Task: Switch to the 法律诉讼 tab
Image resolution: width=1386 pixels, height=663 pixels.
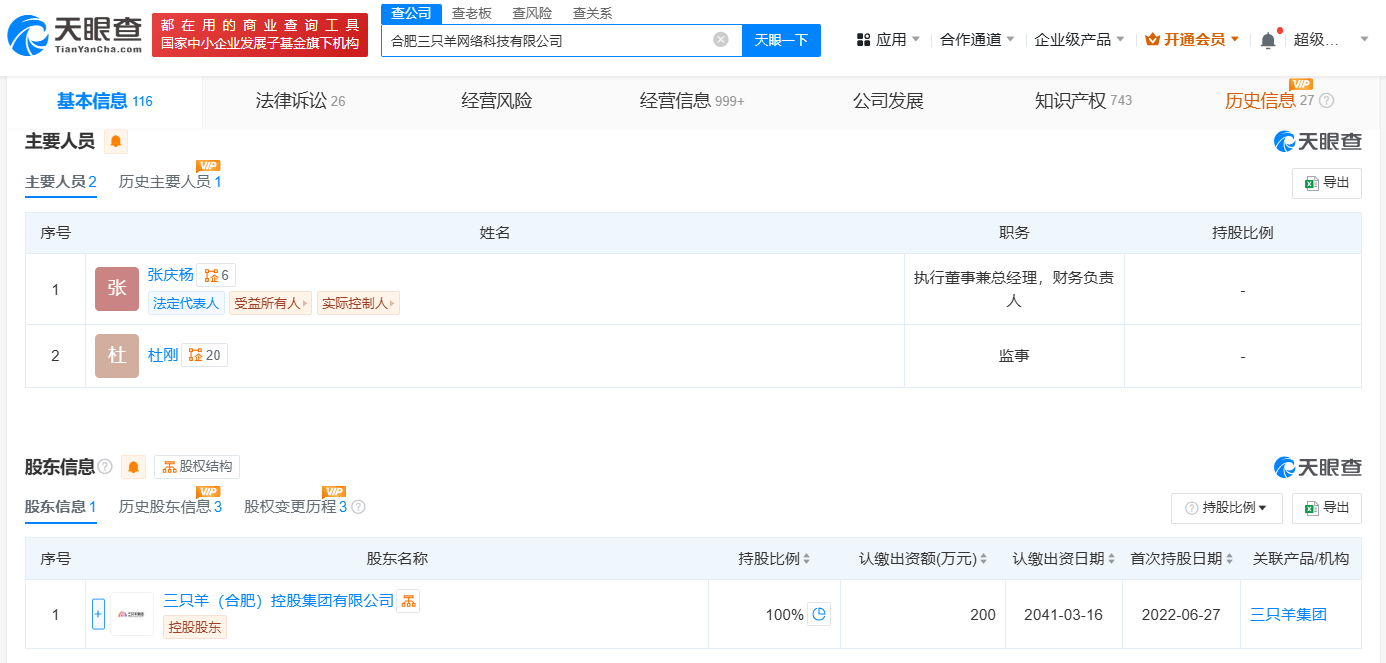Action: 300,101
